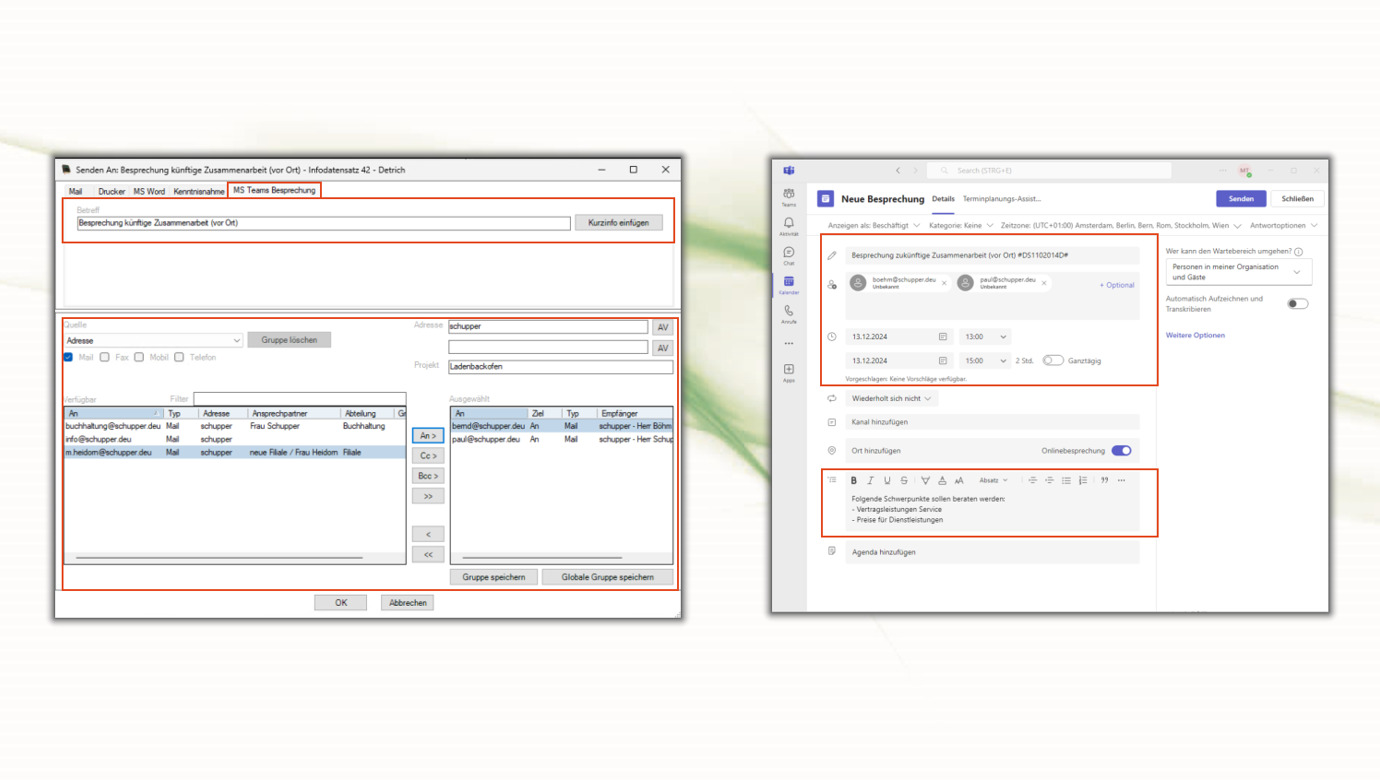Click the Senden button

pos(1241,199)
